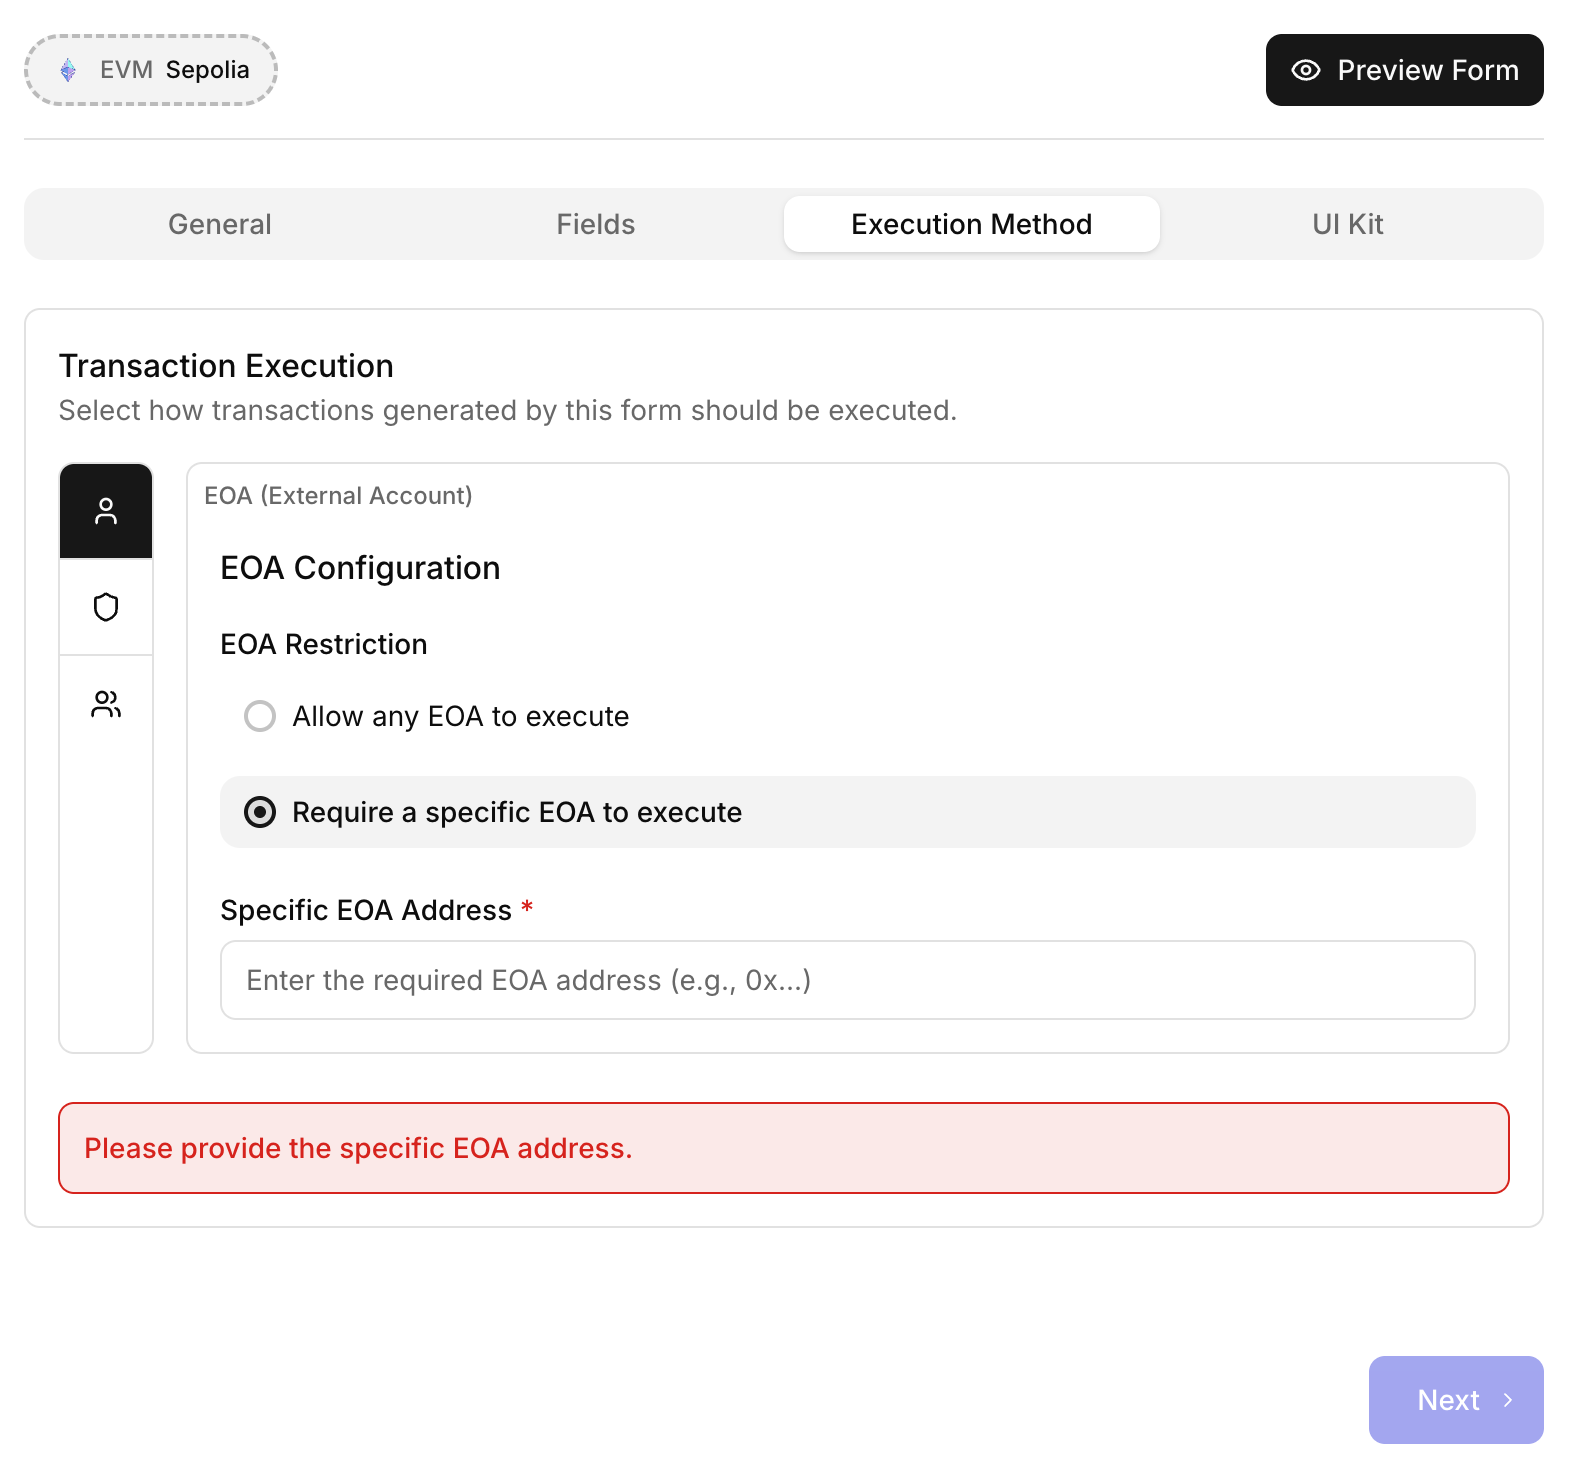Click the Preview Form button
Screen dimensions: 1582x1482
tap(1404, 70)
